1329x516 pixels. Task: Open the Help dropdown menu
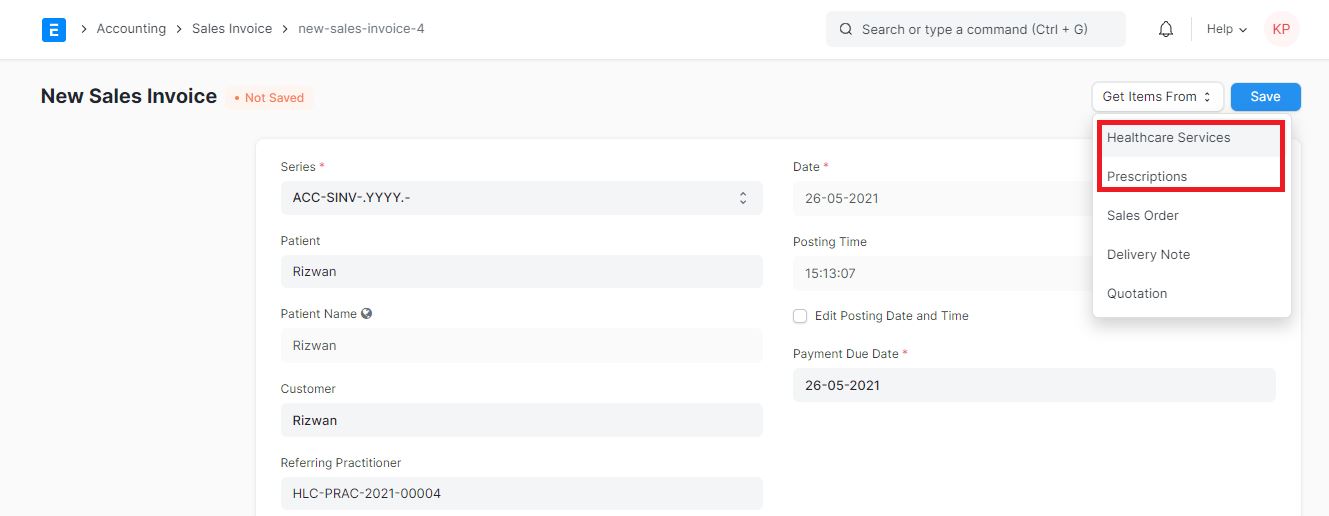click(x=1226, y=29)
